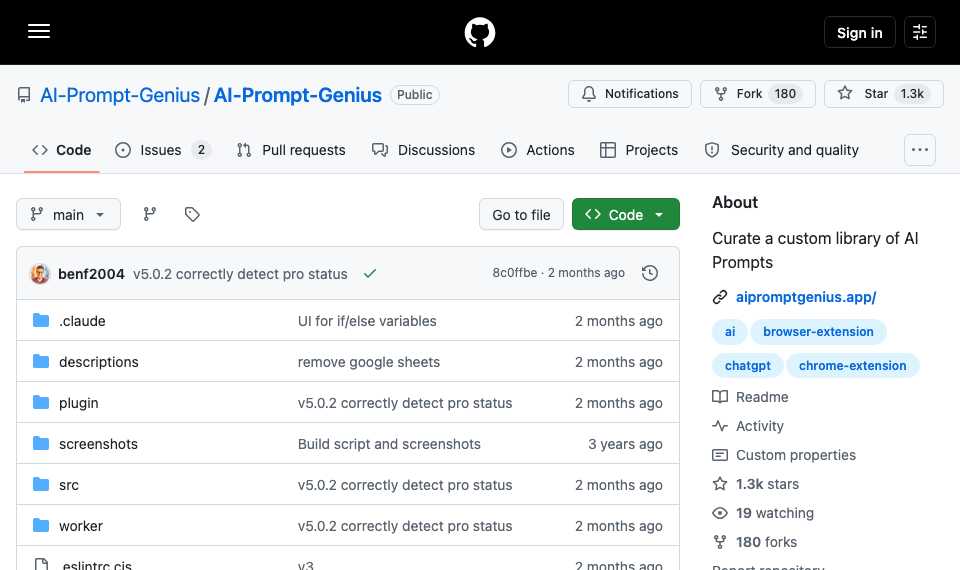Select the chrome-extension topic tag

pyautogui.click(x=852, y=366)
